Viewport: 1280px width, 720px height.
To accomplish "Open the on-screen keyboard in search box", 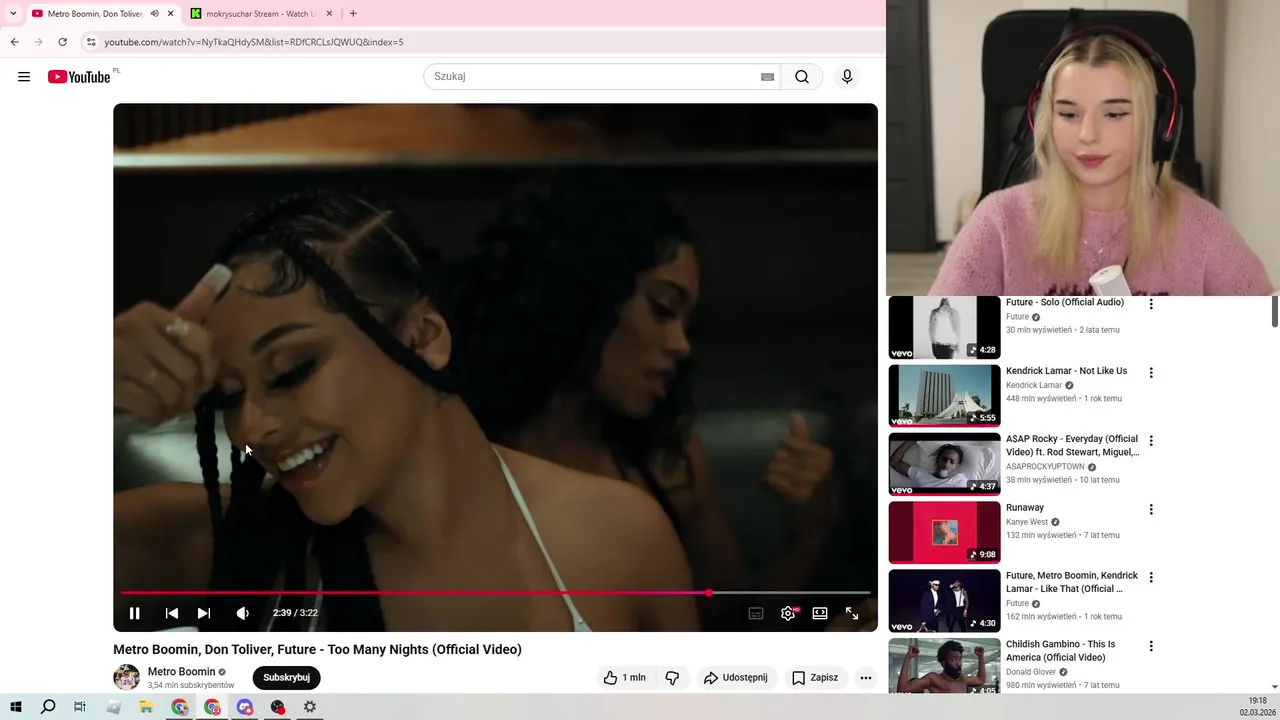I will click(768, 77).
